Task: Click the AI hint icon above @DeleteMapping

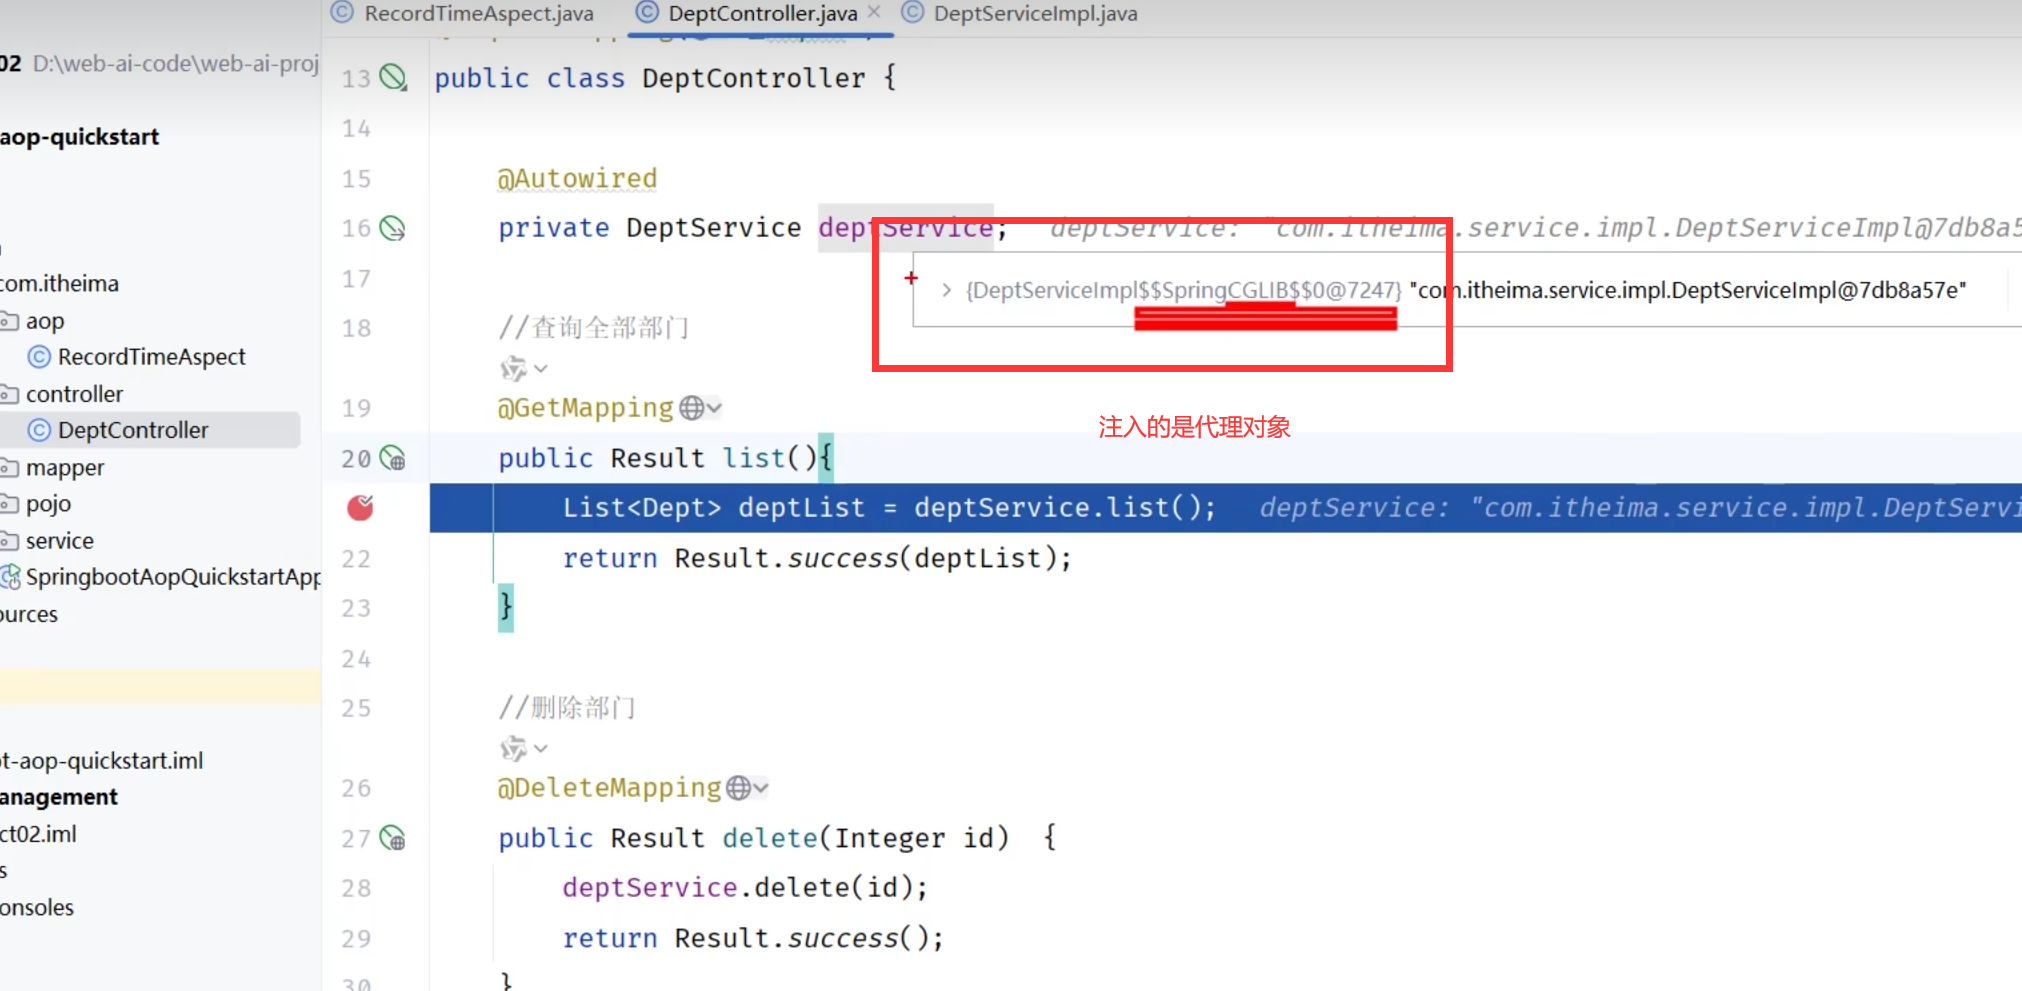Action: pyautogui.click(x=513, y=748)
